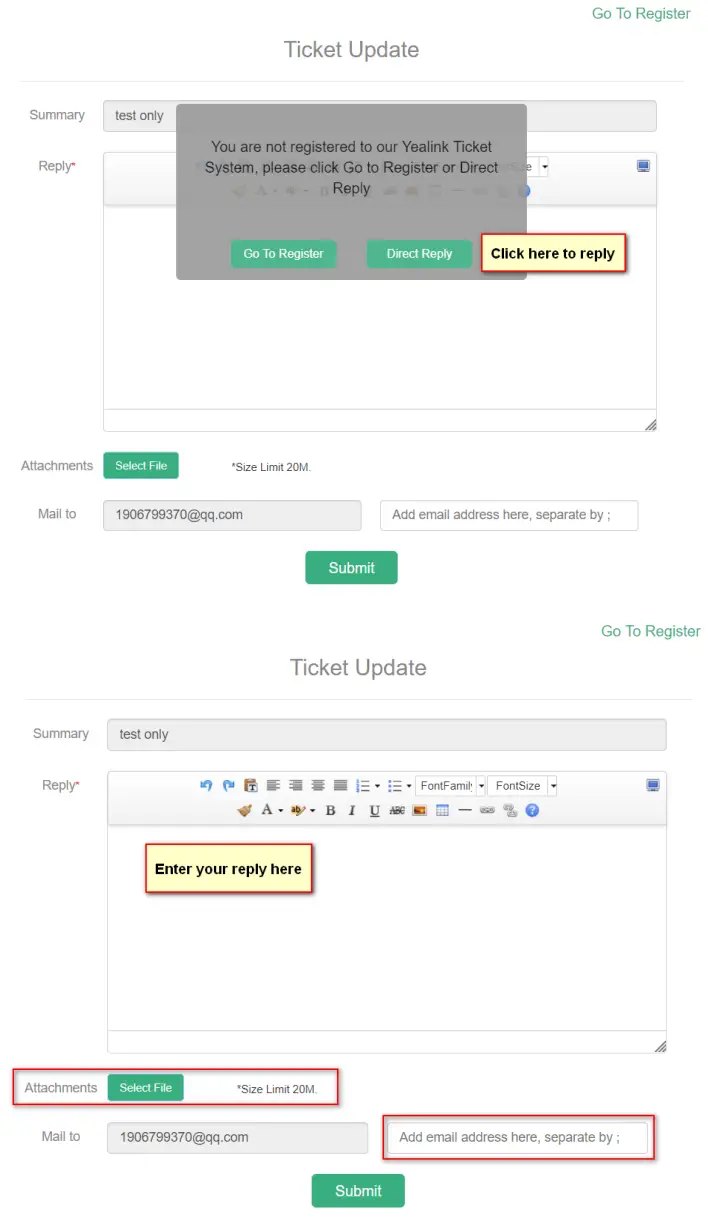Click Go To Register button in popup
The image size is (708, 1222).
pos(284,254)
